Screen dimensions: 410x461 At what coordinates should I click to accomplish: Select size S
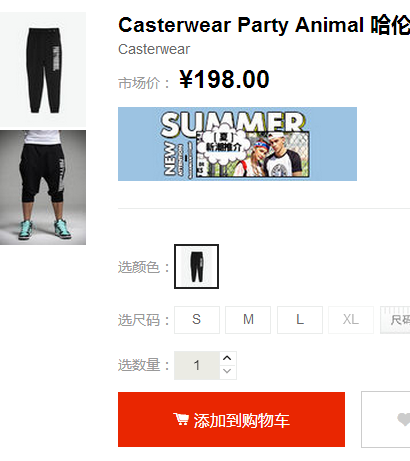pos(197,320)
